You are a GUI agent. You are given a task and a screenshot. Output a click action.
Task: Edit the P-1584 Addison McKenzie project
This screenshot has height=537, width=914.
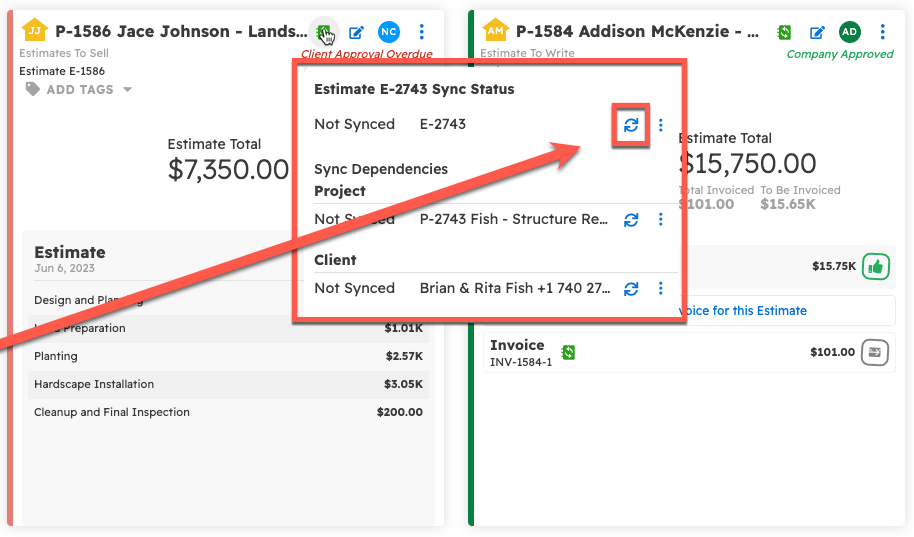[x=817, y=32]
